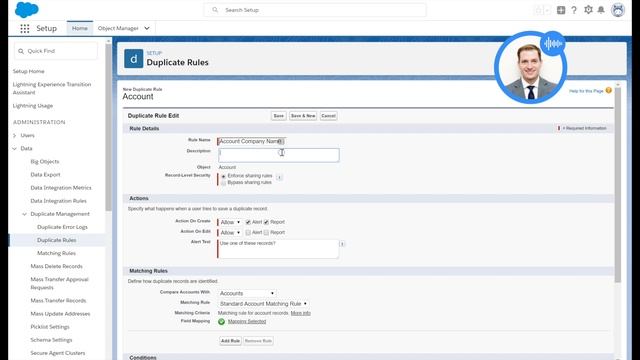
Task: Switch to the Home tab
Action: pyautogui.click(x=80, y=28)
